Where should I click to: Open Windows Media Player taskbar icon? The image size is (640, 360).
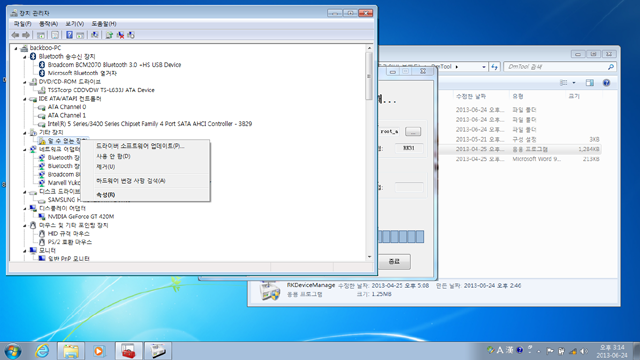point(98,351)
